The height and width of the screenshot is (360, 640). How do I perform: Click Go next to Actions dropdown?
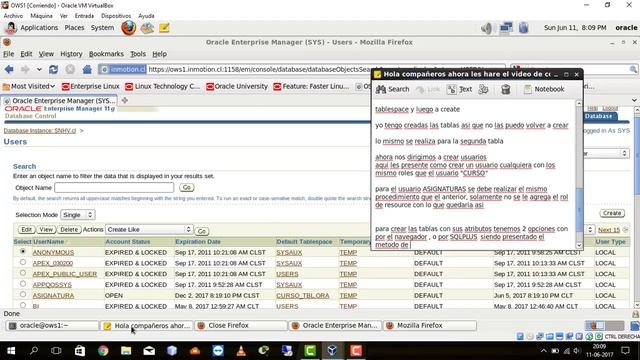[202, 231]
